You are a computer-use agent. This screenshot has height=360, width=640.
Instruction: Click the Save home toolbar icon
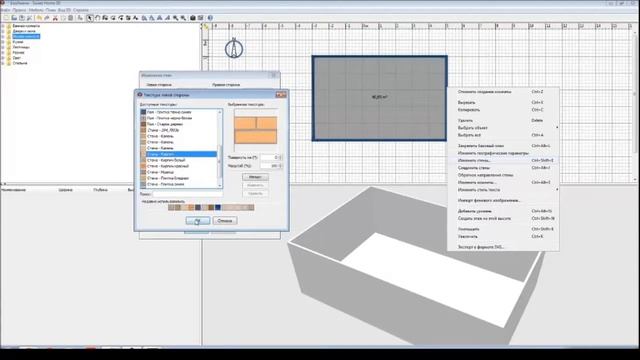point(22,18)
